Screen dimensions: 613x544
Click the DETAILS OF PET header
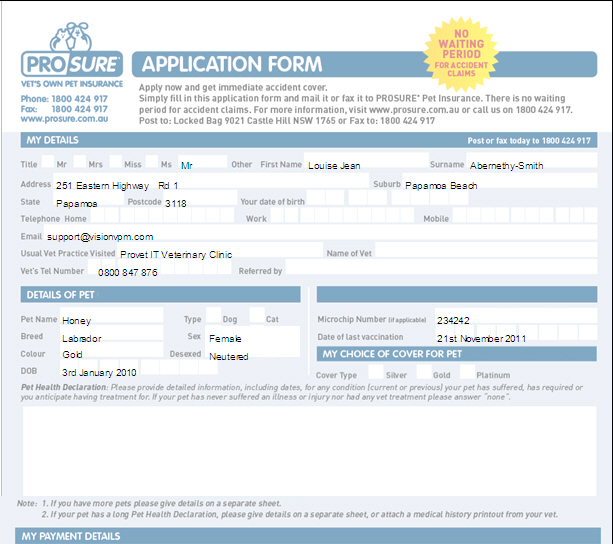[160, 294]
